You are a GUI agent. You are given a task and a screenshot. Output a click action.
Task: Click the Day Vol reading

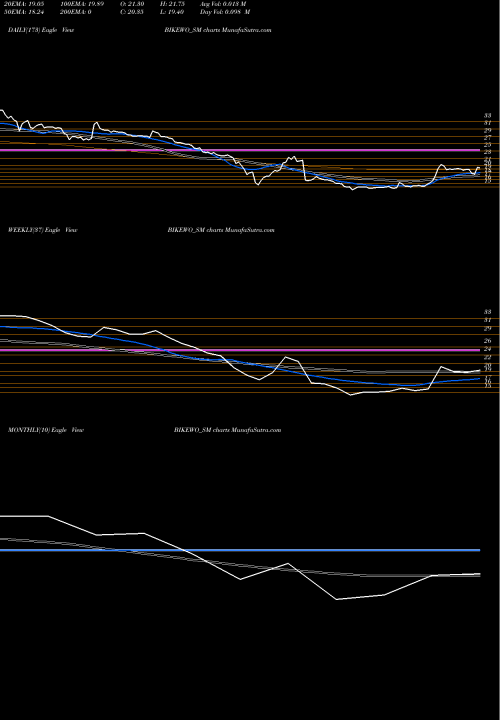pyautogui.click(x=225, y=12)
